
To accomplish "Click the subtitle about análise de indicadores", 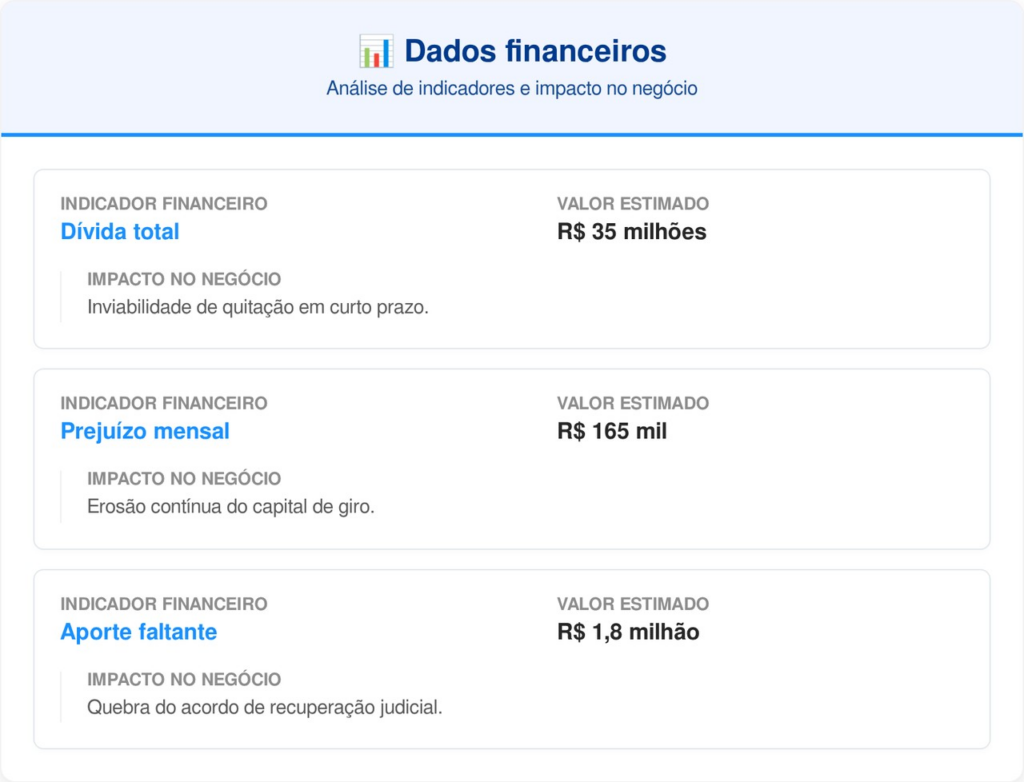I will click(511, 89).
